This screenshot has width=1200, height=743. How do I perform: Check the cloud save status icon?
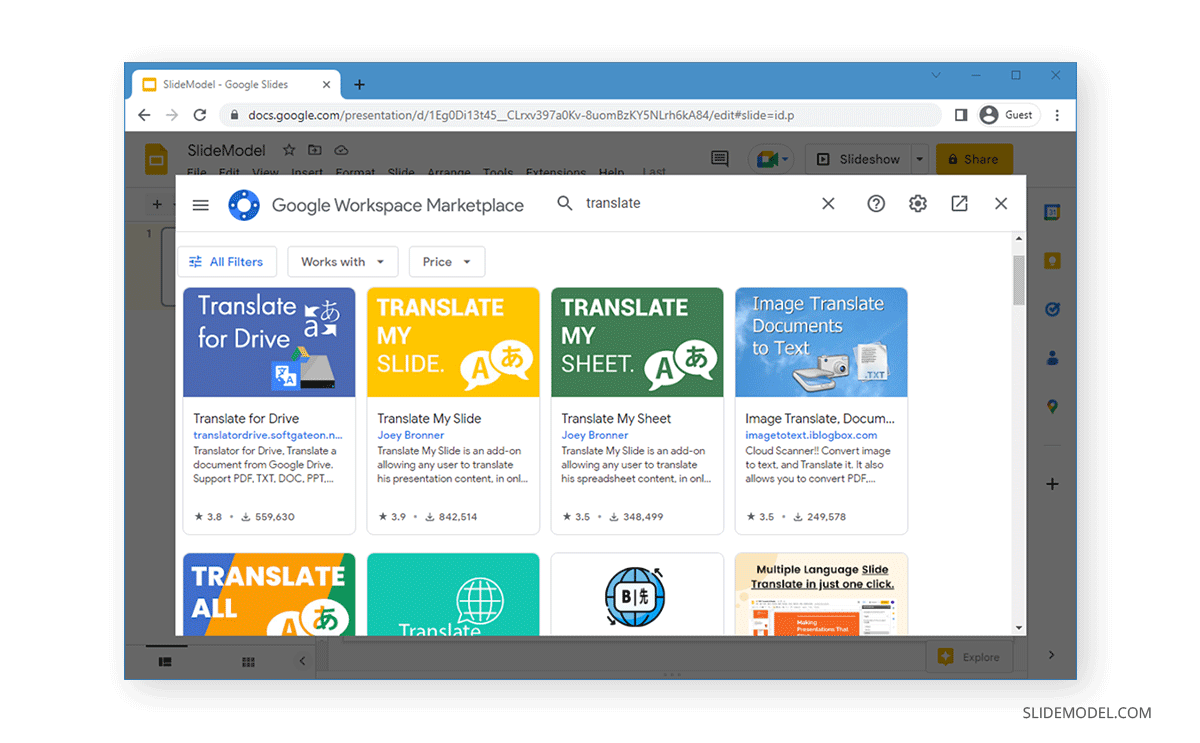341,150
